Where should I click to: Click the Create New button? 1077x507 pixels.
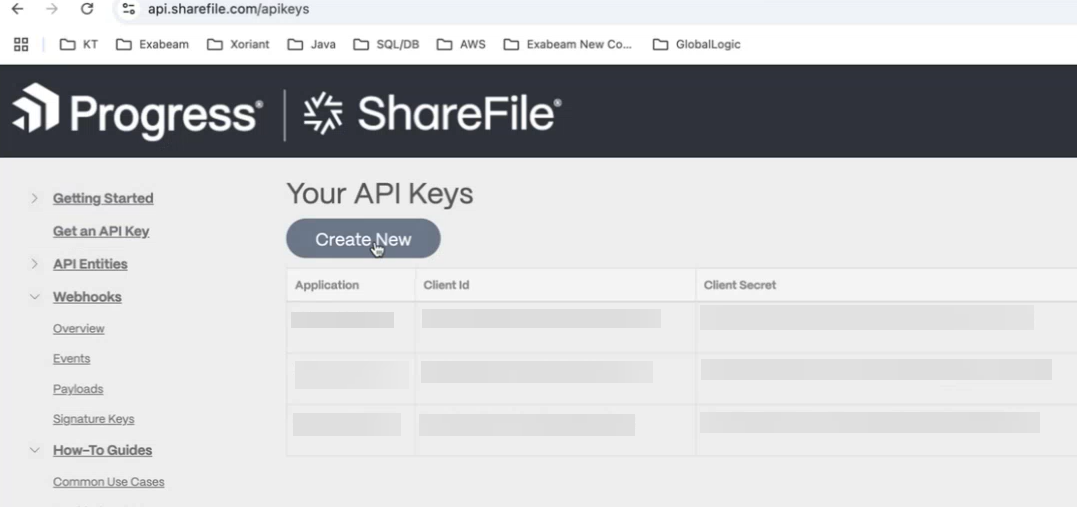(363, 239)
